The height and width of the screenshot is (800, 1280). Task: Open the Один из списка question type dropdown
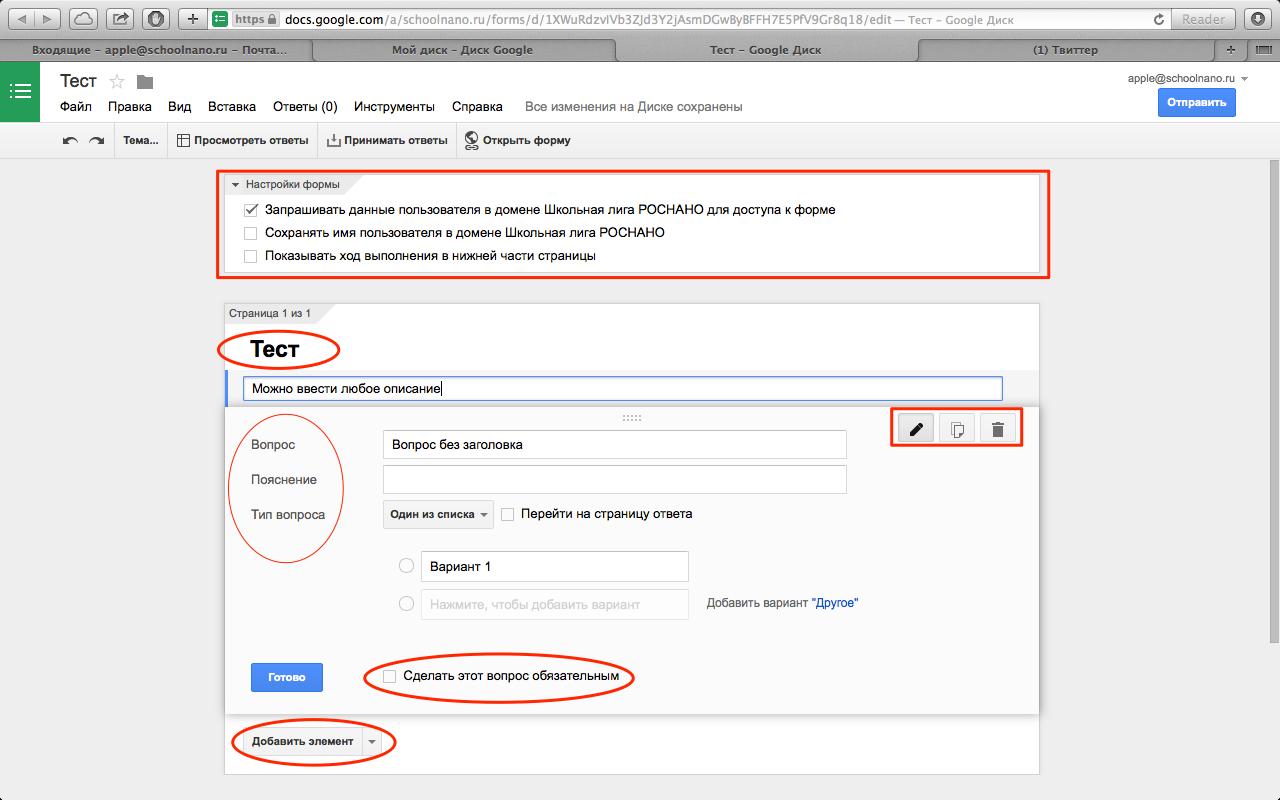439,514
